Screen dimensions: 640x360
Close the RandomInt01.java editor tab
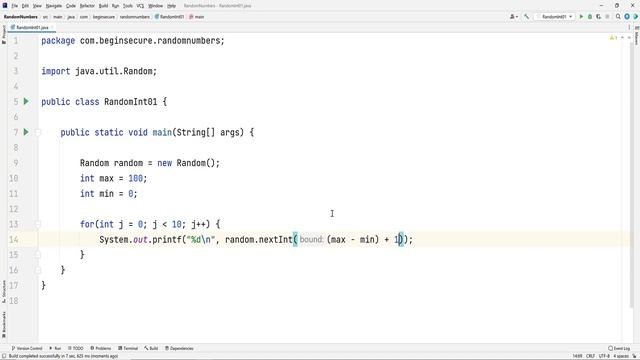point(52,27)
